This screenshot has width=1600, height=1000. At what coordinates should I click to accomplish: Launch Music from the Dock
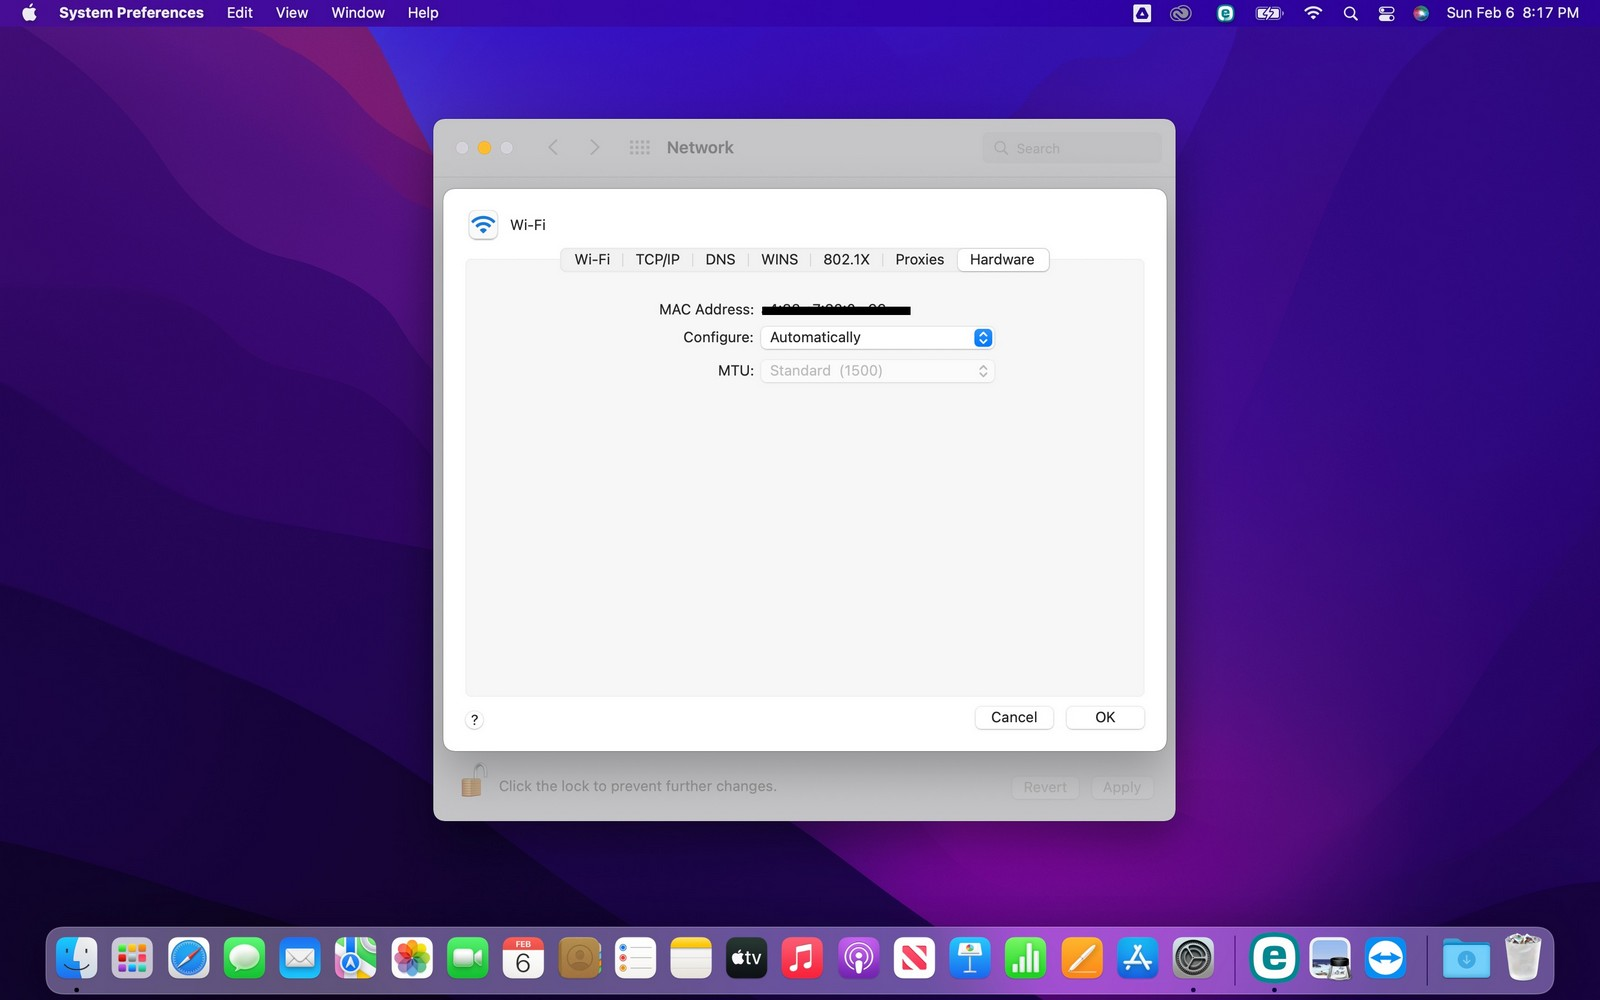coord(802,958)
